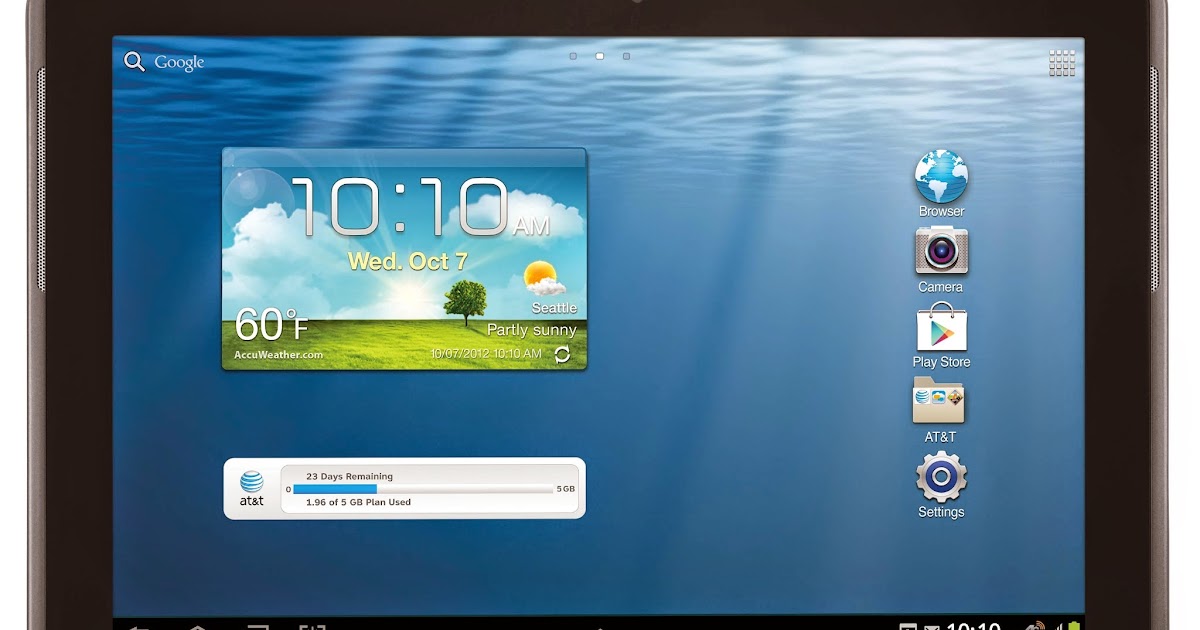The height and width of the screenshot is (630, 1200).
Task: Select the middle home screen page indicator
Action: (x=598, y=57)
